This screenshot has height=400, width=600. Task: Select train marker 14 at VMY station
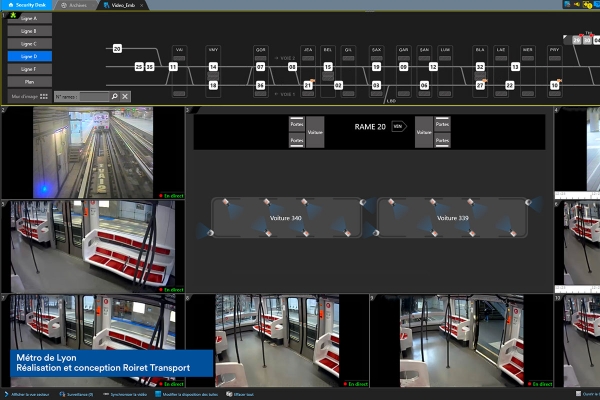(x=213, y=67)
